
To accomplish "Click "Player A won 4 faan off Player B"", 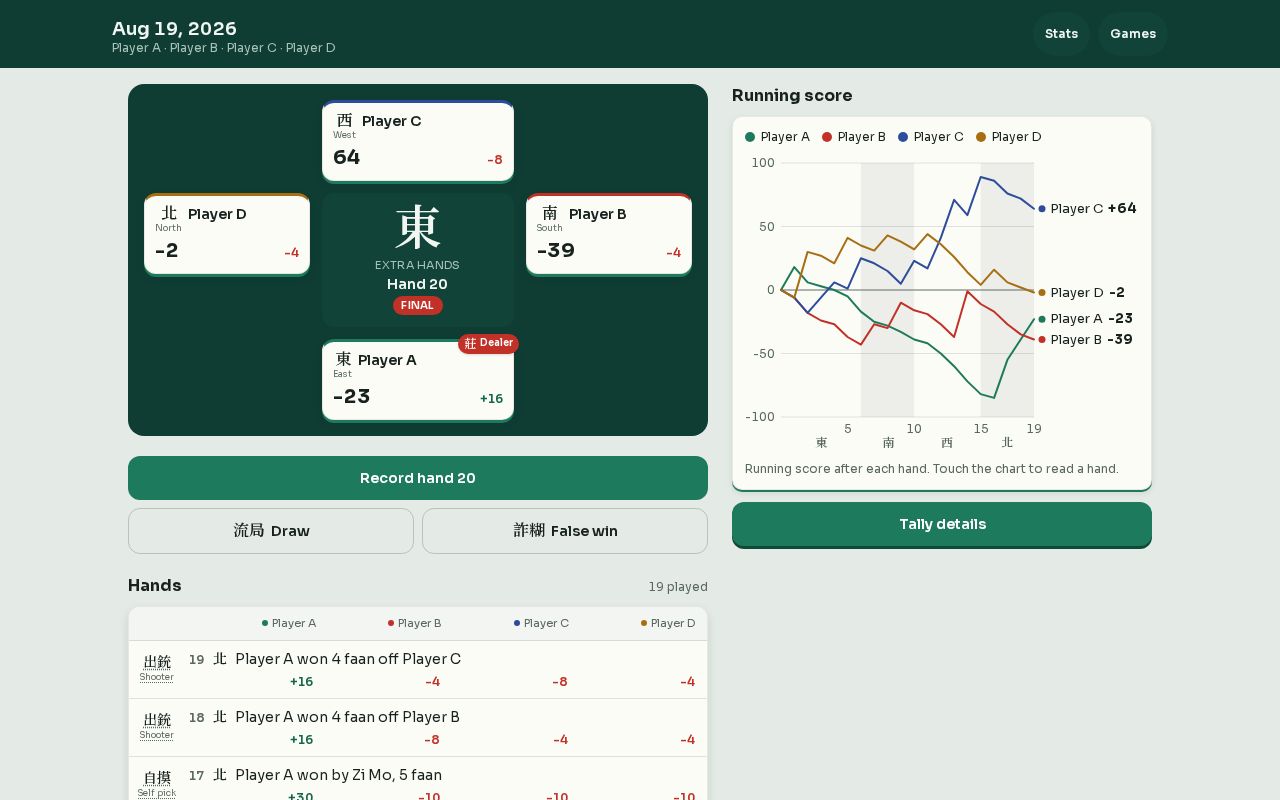I will click(348, 717).
